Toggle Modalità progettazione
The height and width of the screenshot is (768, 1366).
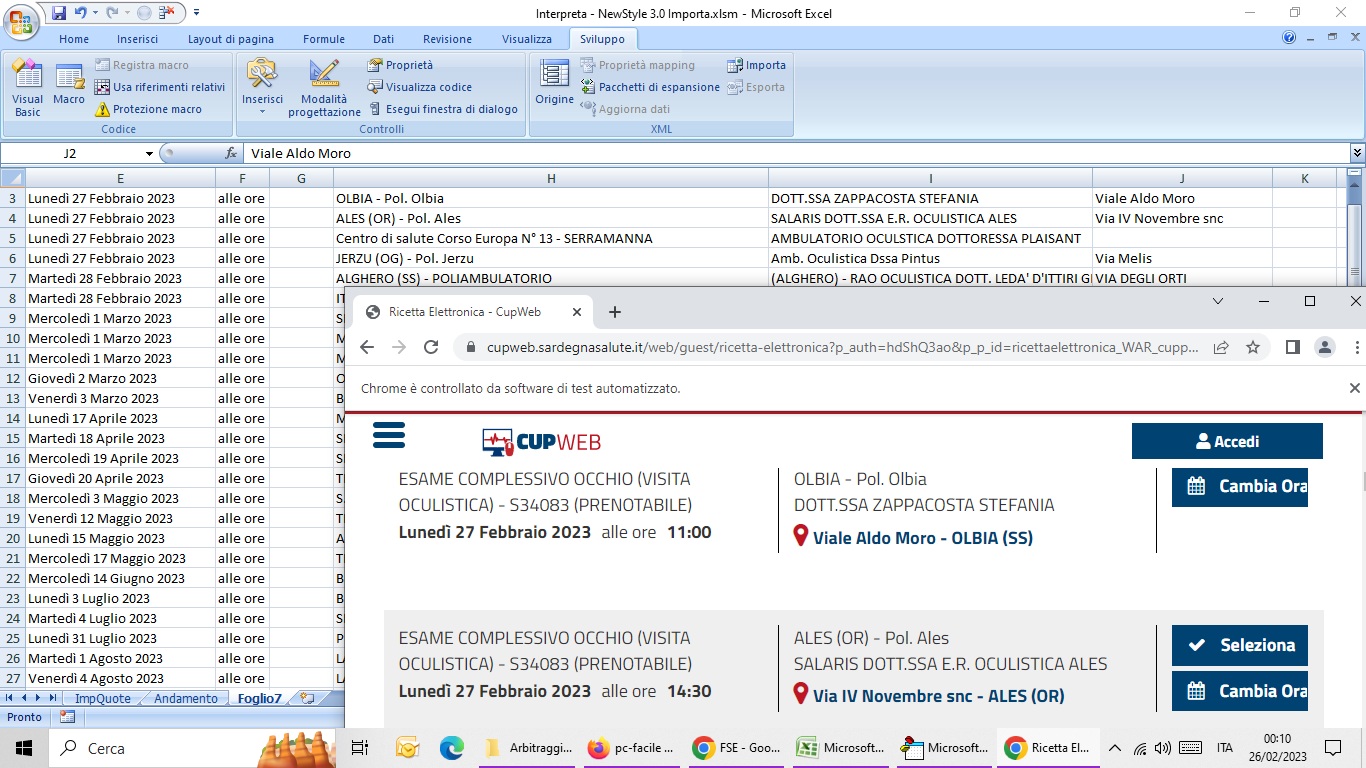coord(324,88)
